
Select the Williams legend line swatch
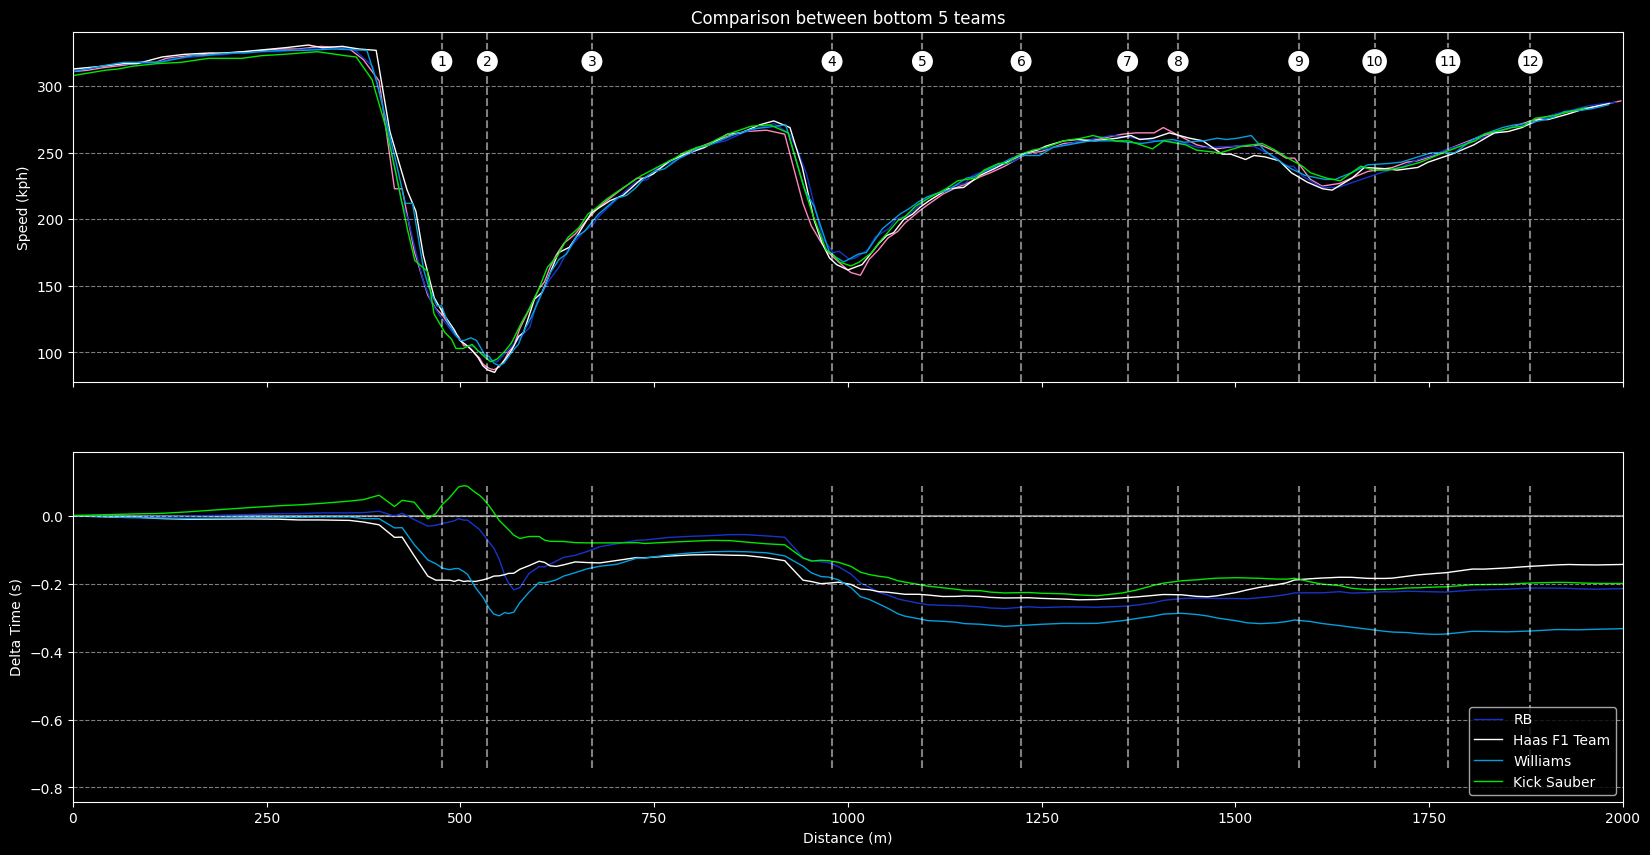coord(1490,762)
